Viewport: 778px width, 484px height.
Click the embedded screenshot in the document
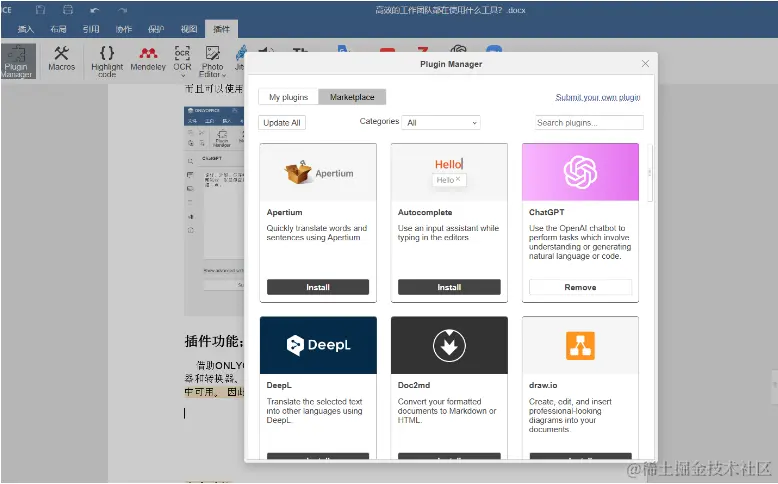coord(214,211)
